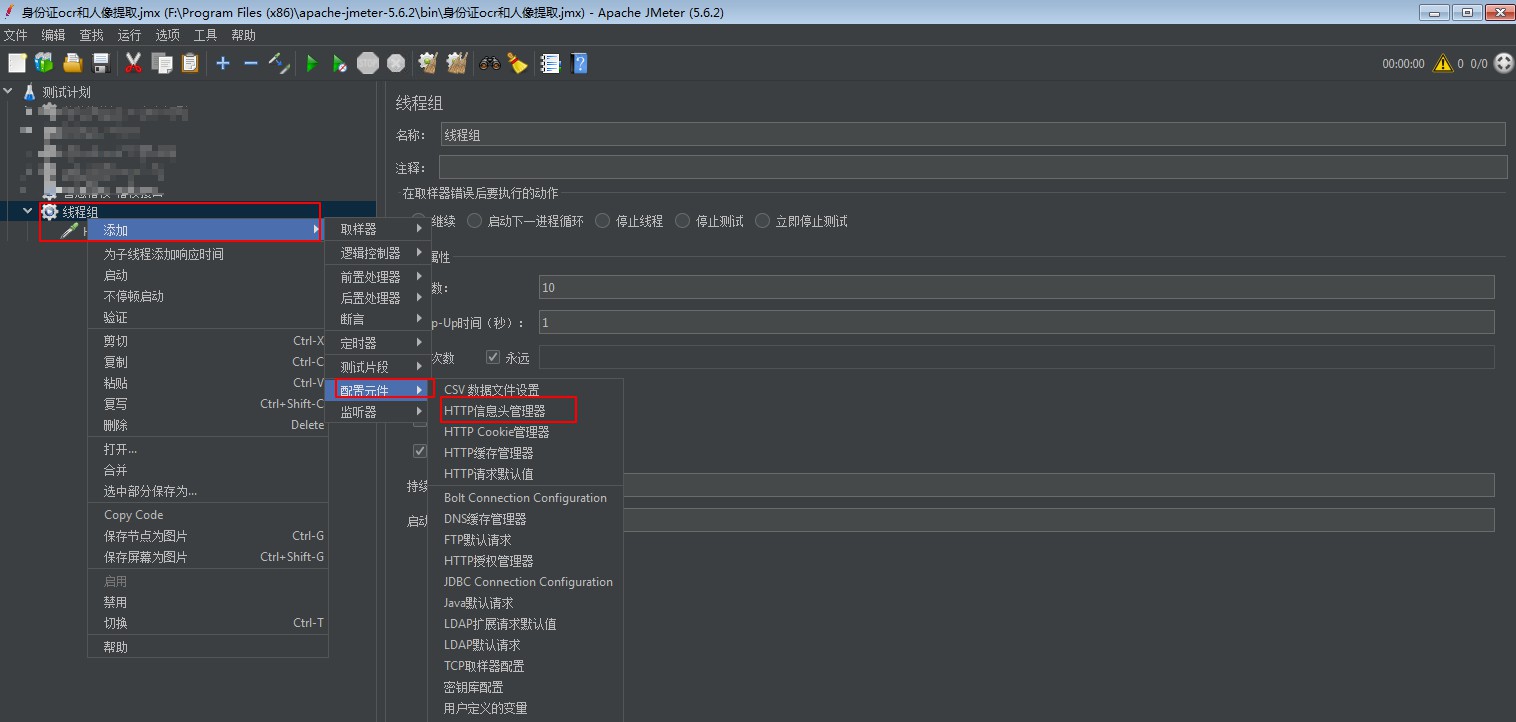Expand the 后置处理器 submenu
This screenshot has height=722, width=1516.
tap(377, 298)
